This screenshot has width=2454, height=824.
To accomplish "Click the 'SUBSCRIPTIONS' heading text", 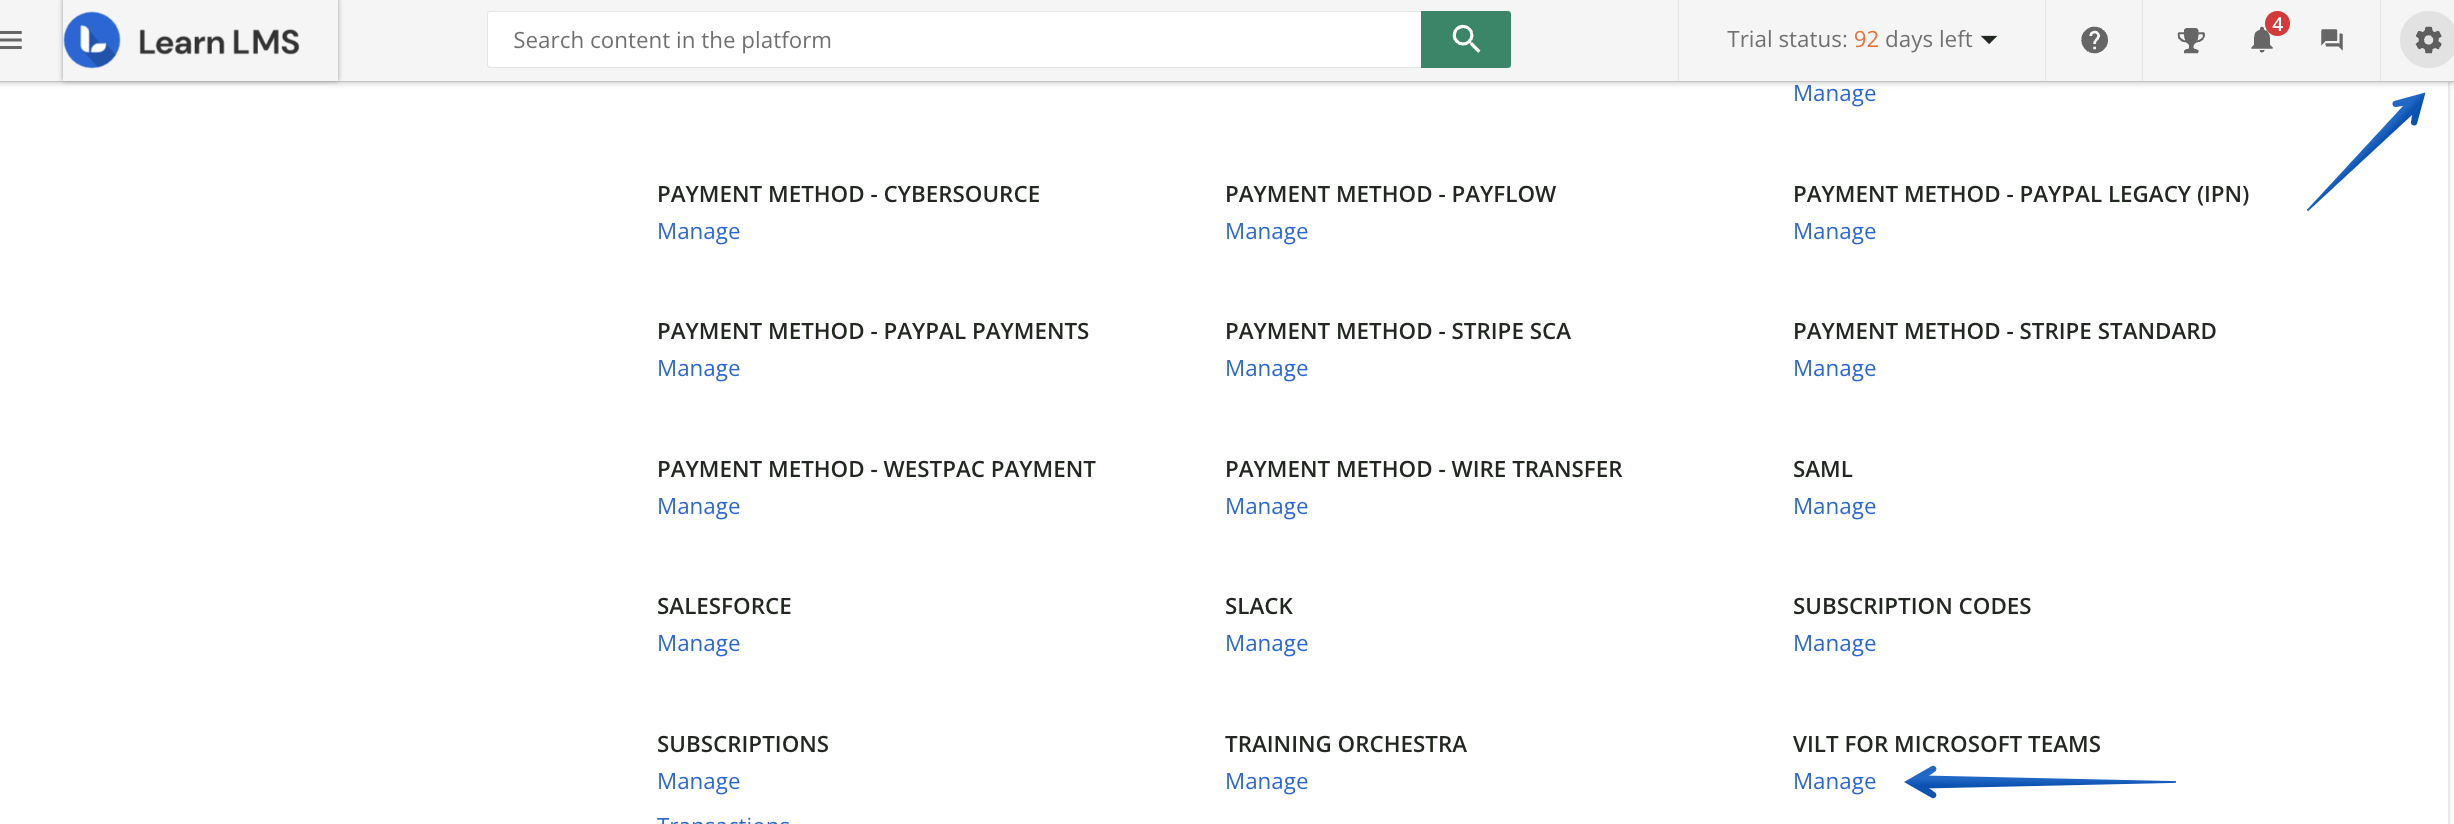I will [742, 744].
